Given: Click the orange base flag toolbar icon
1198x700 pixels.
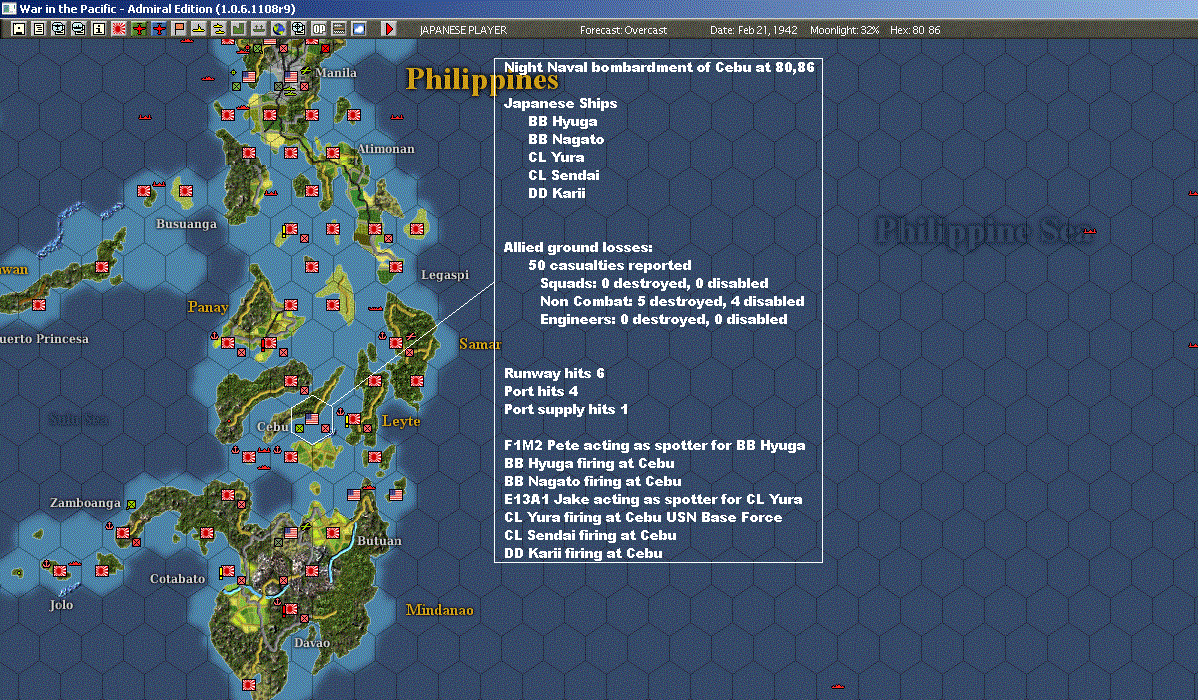Looking at the screenshot, I should [x=179, y=29].
